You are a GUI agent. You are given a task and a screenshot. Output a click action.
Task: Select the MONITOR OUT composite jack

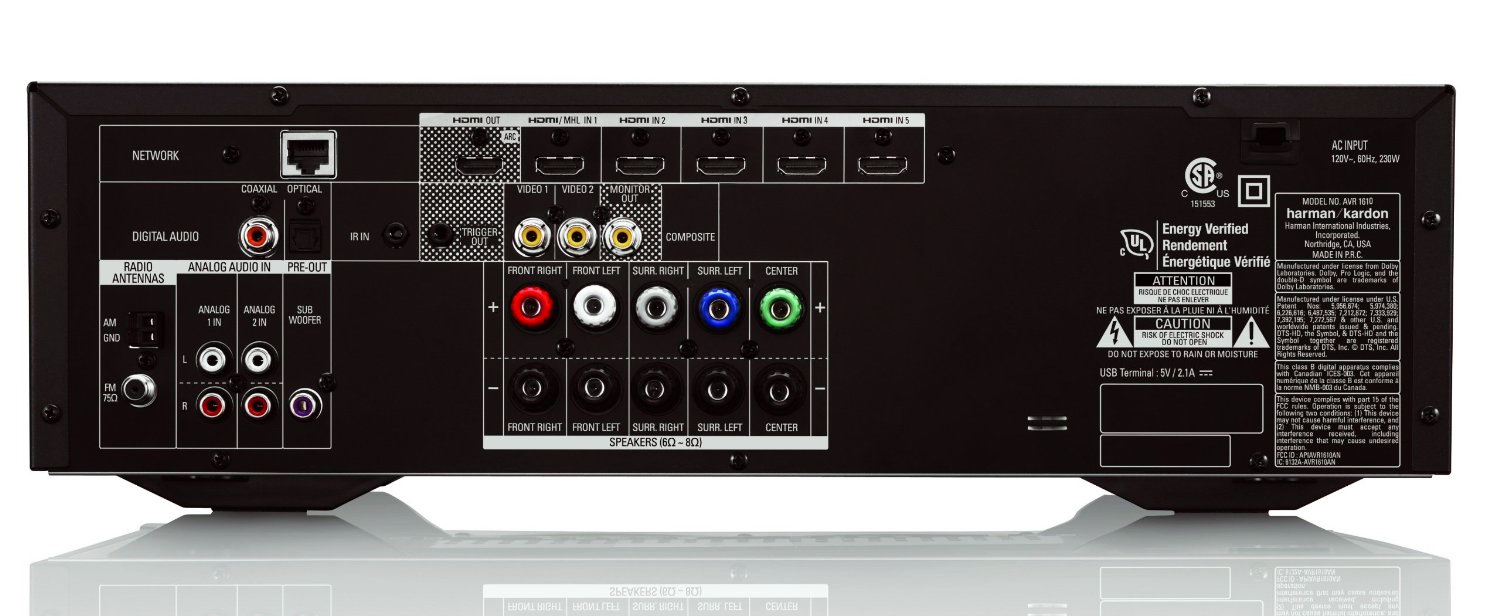(x=621, y=234)
